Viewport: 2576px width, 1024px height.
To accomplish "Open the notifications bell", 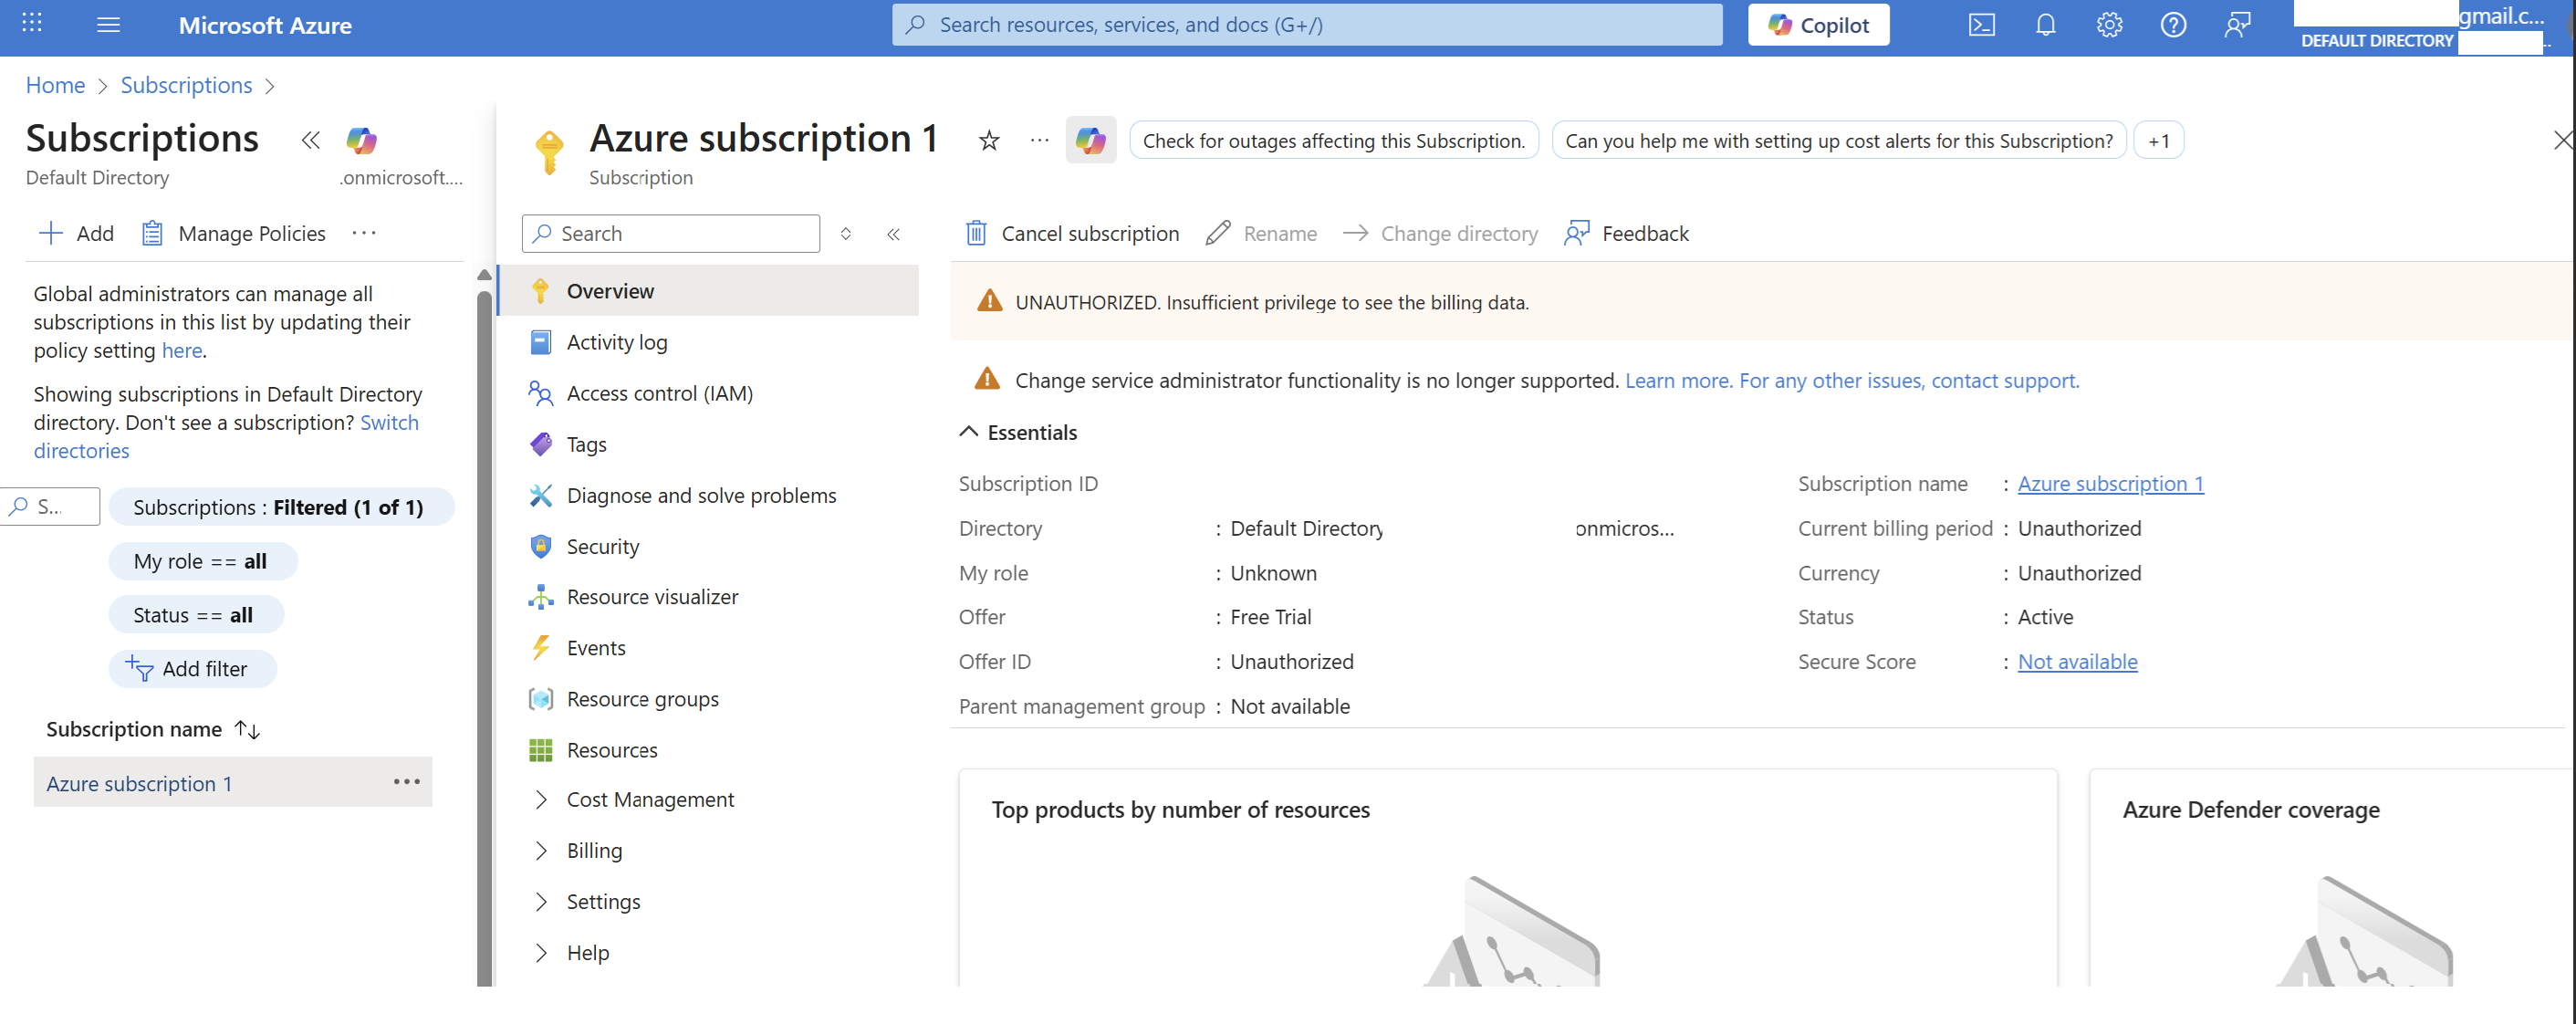I will tap(2045, 25).
